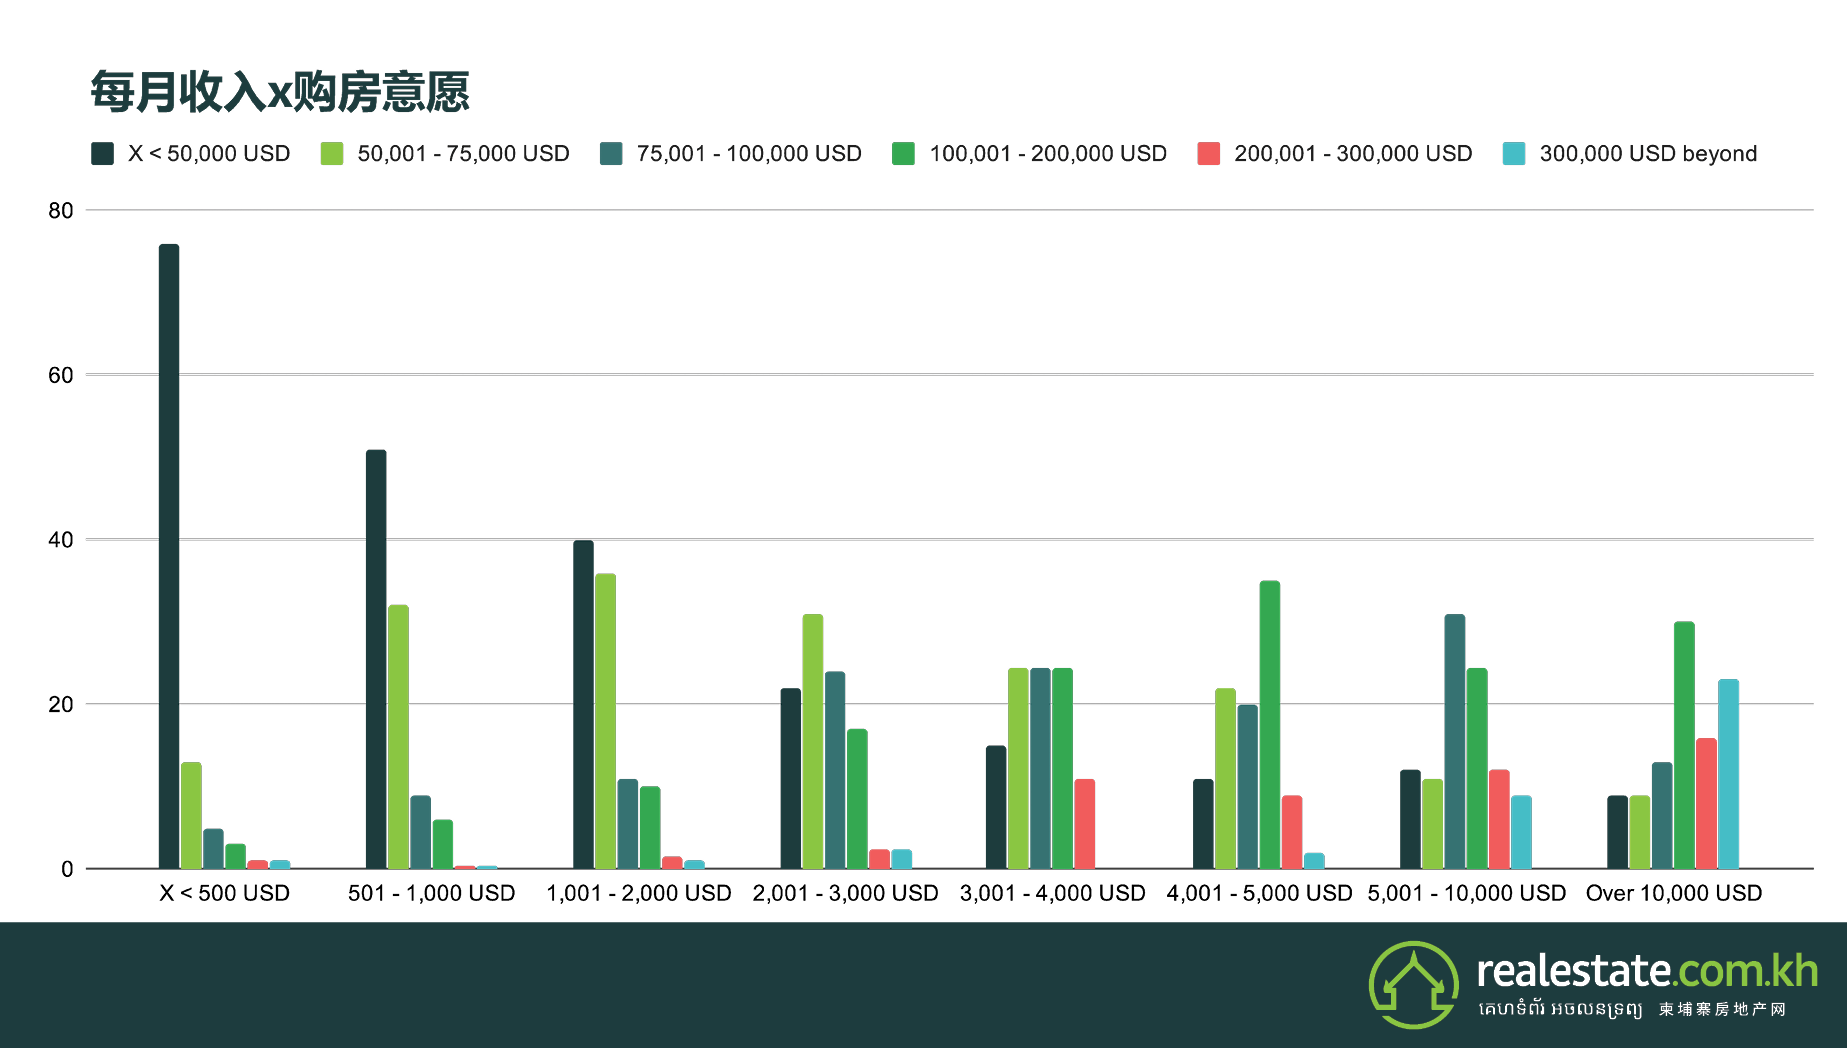Viewport: 1847px width, 1048px height.
Task: Click the lime green bar in 2,001 - 3,000 USD group
Action: coord(812,741)
